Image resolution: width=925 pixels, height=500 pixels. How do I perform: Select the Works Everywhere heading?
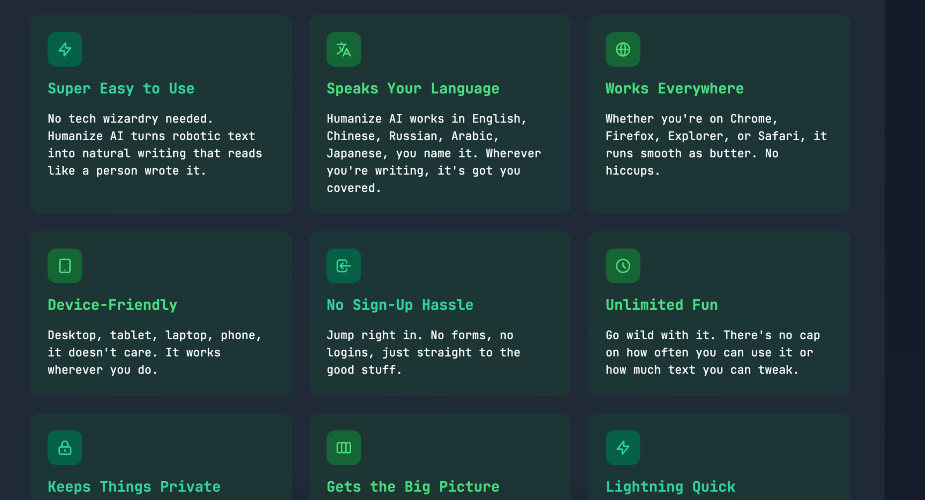pos(675,89)
